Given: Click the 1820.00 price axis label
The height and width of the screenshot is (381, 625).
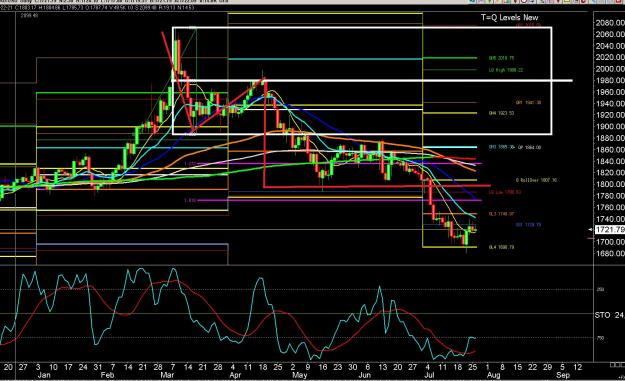Looking at the screenshot, I should 610,173.
